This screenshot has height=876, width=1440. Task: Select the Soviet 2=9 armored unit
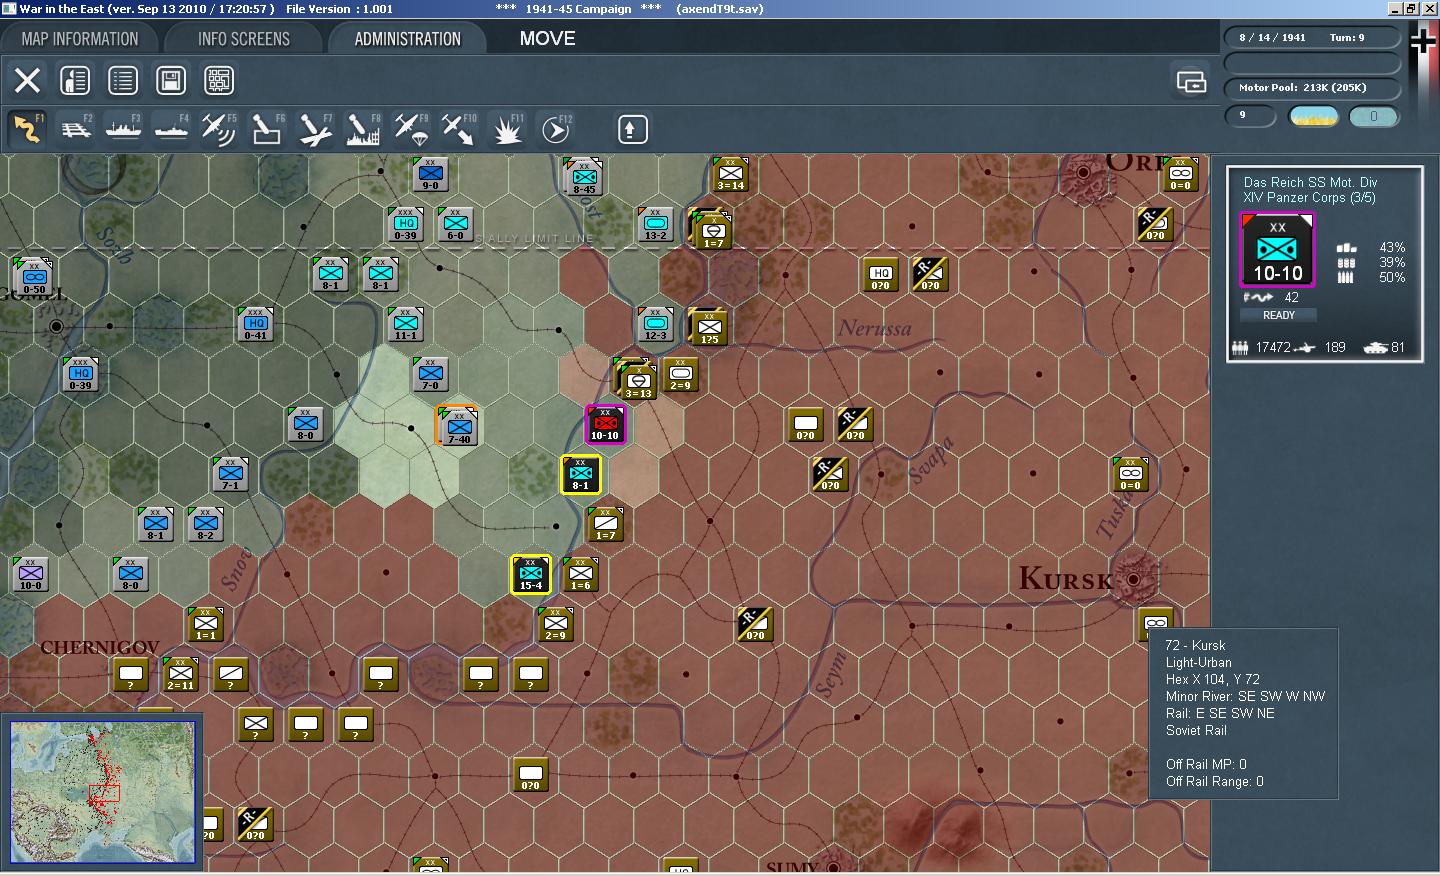pyautogui.click(x=681, y=374)
